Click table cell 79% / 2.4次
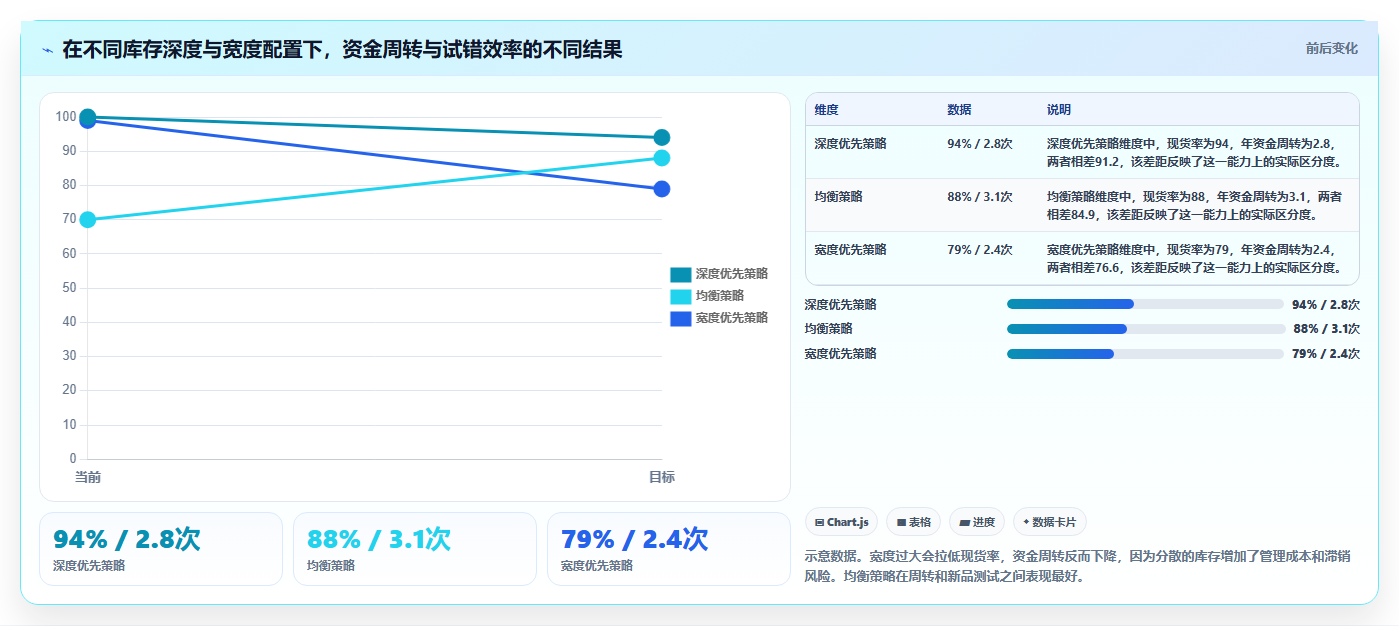1399x626 pixels. coord(980,249)
